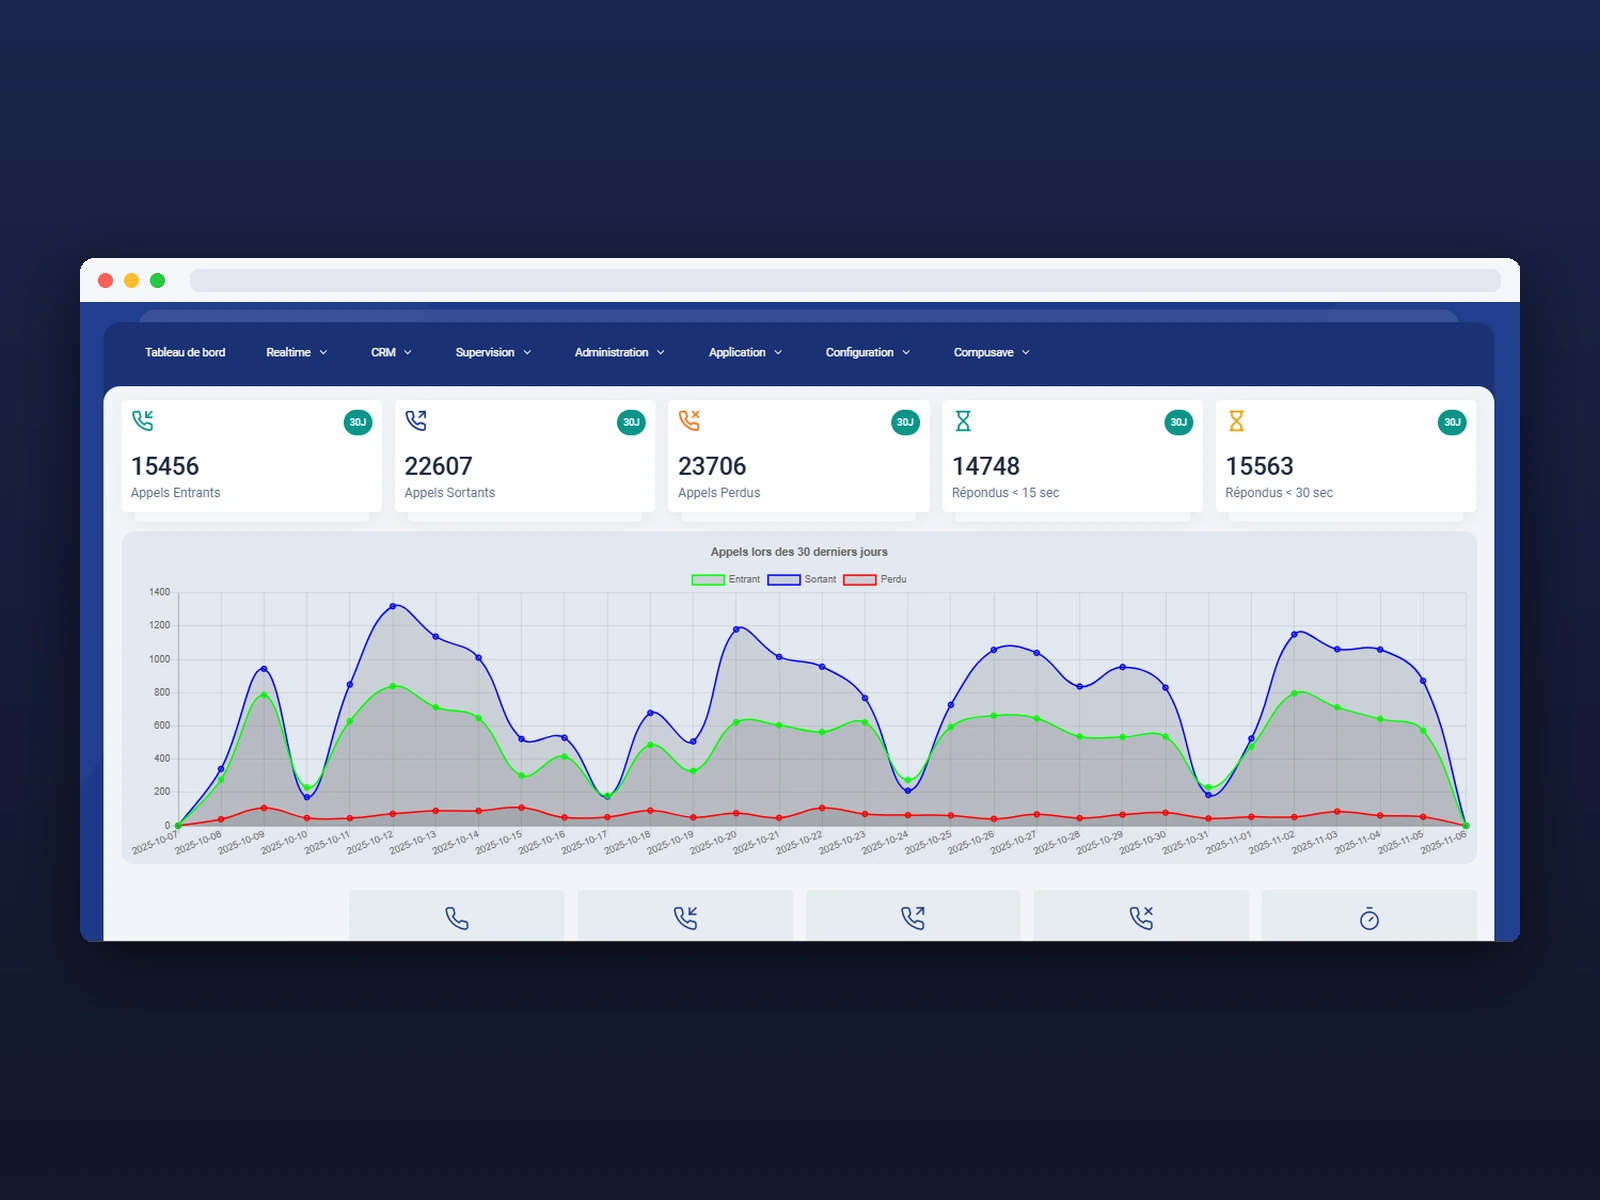
Task: Toggle the Sortant series in chart legend
Action: [802, 580]
